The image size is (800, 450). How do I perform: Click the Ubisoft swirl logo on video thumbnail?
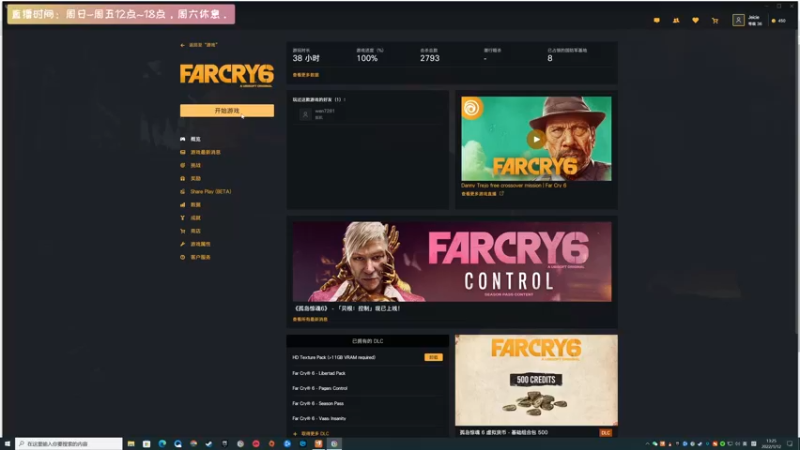471,108
